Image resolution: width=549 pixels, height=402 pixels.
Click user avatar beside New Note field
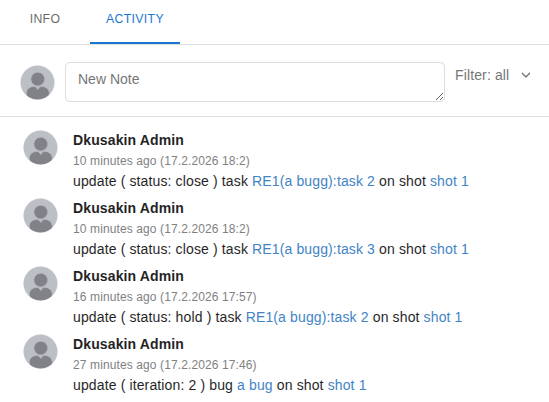[x=37, y=83]
